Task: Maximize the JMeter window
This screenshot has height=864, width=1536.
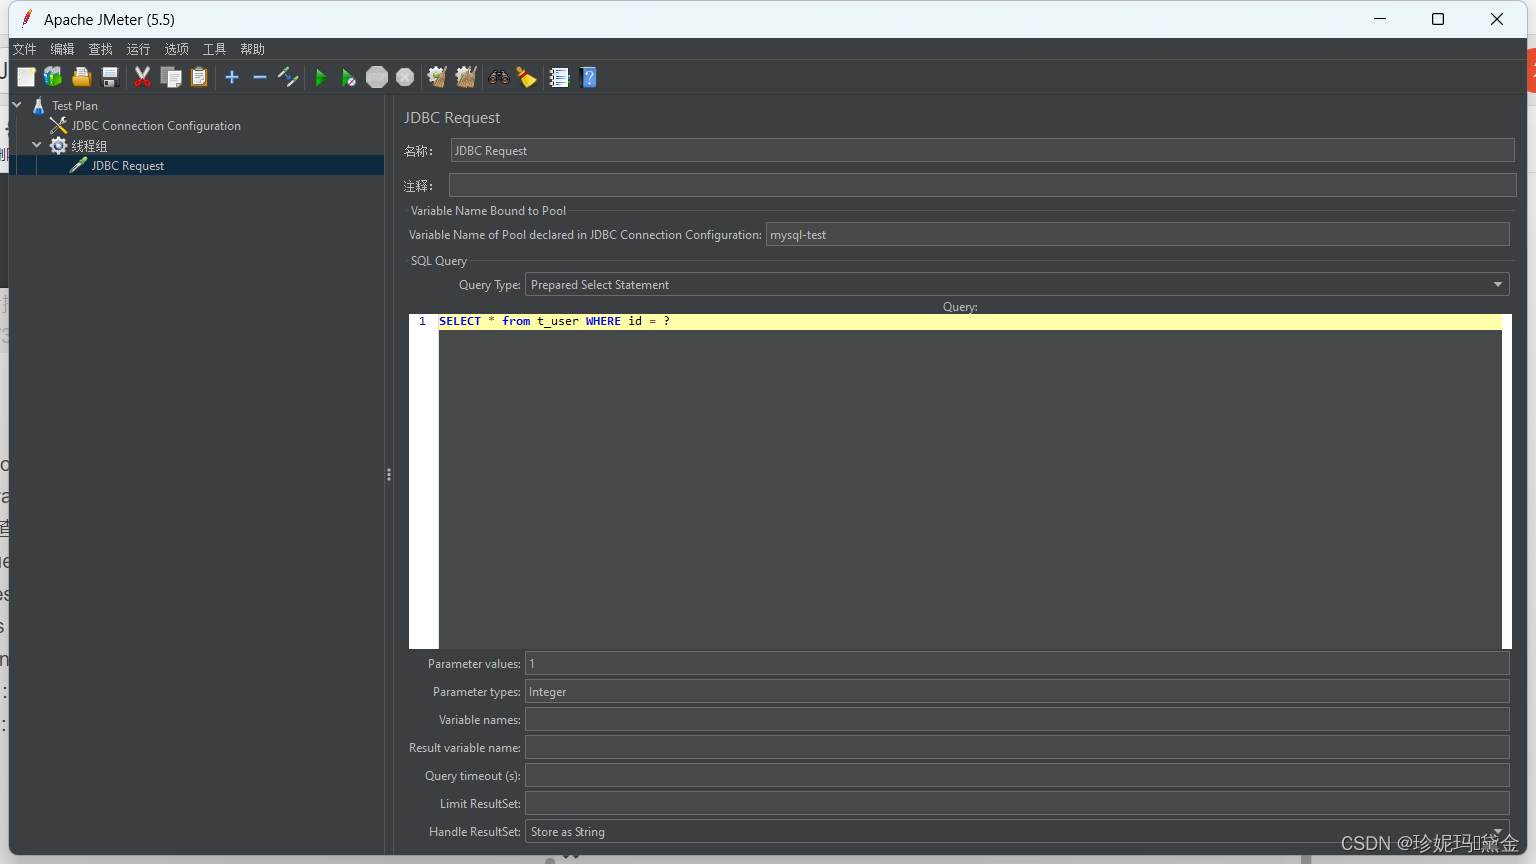Action: coord(1438,19)
